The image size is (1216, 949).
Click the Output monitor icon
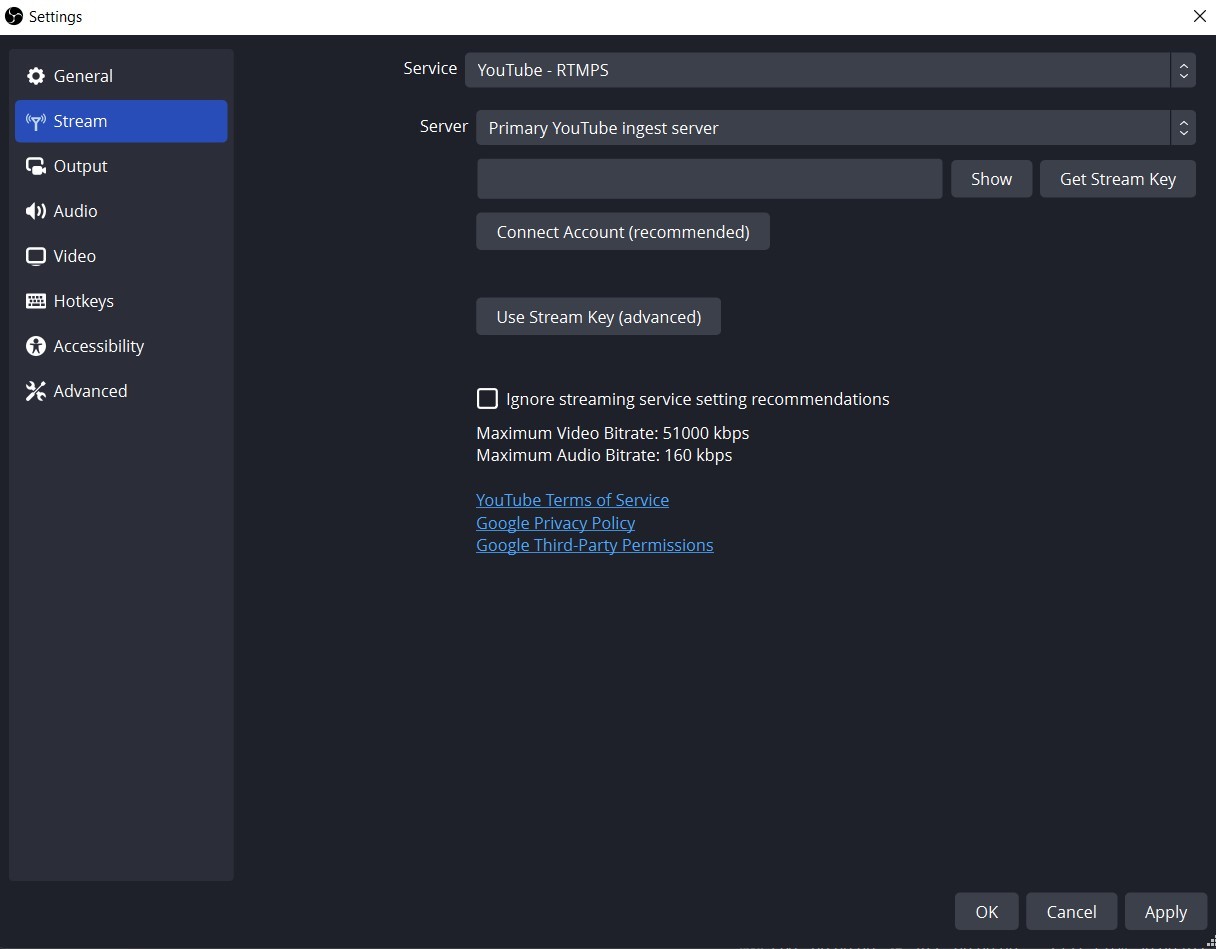click(36, 167)
